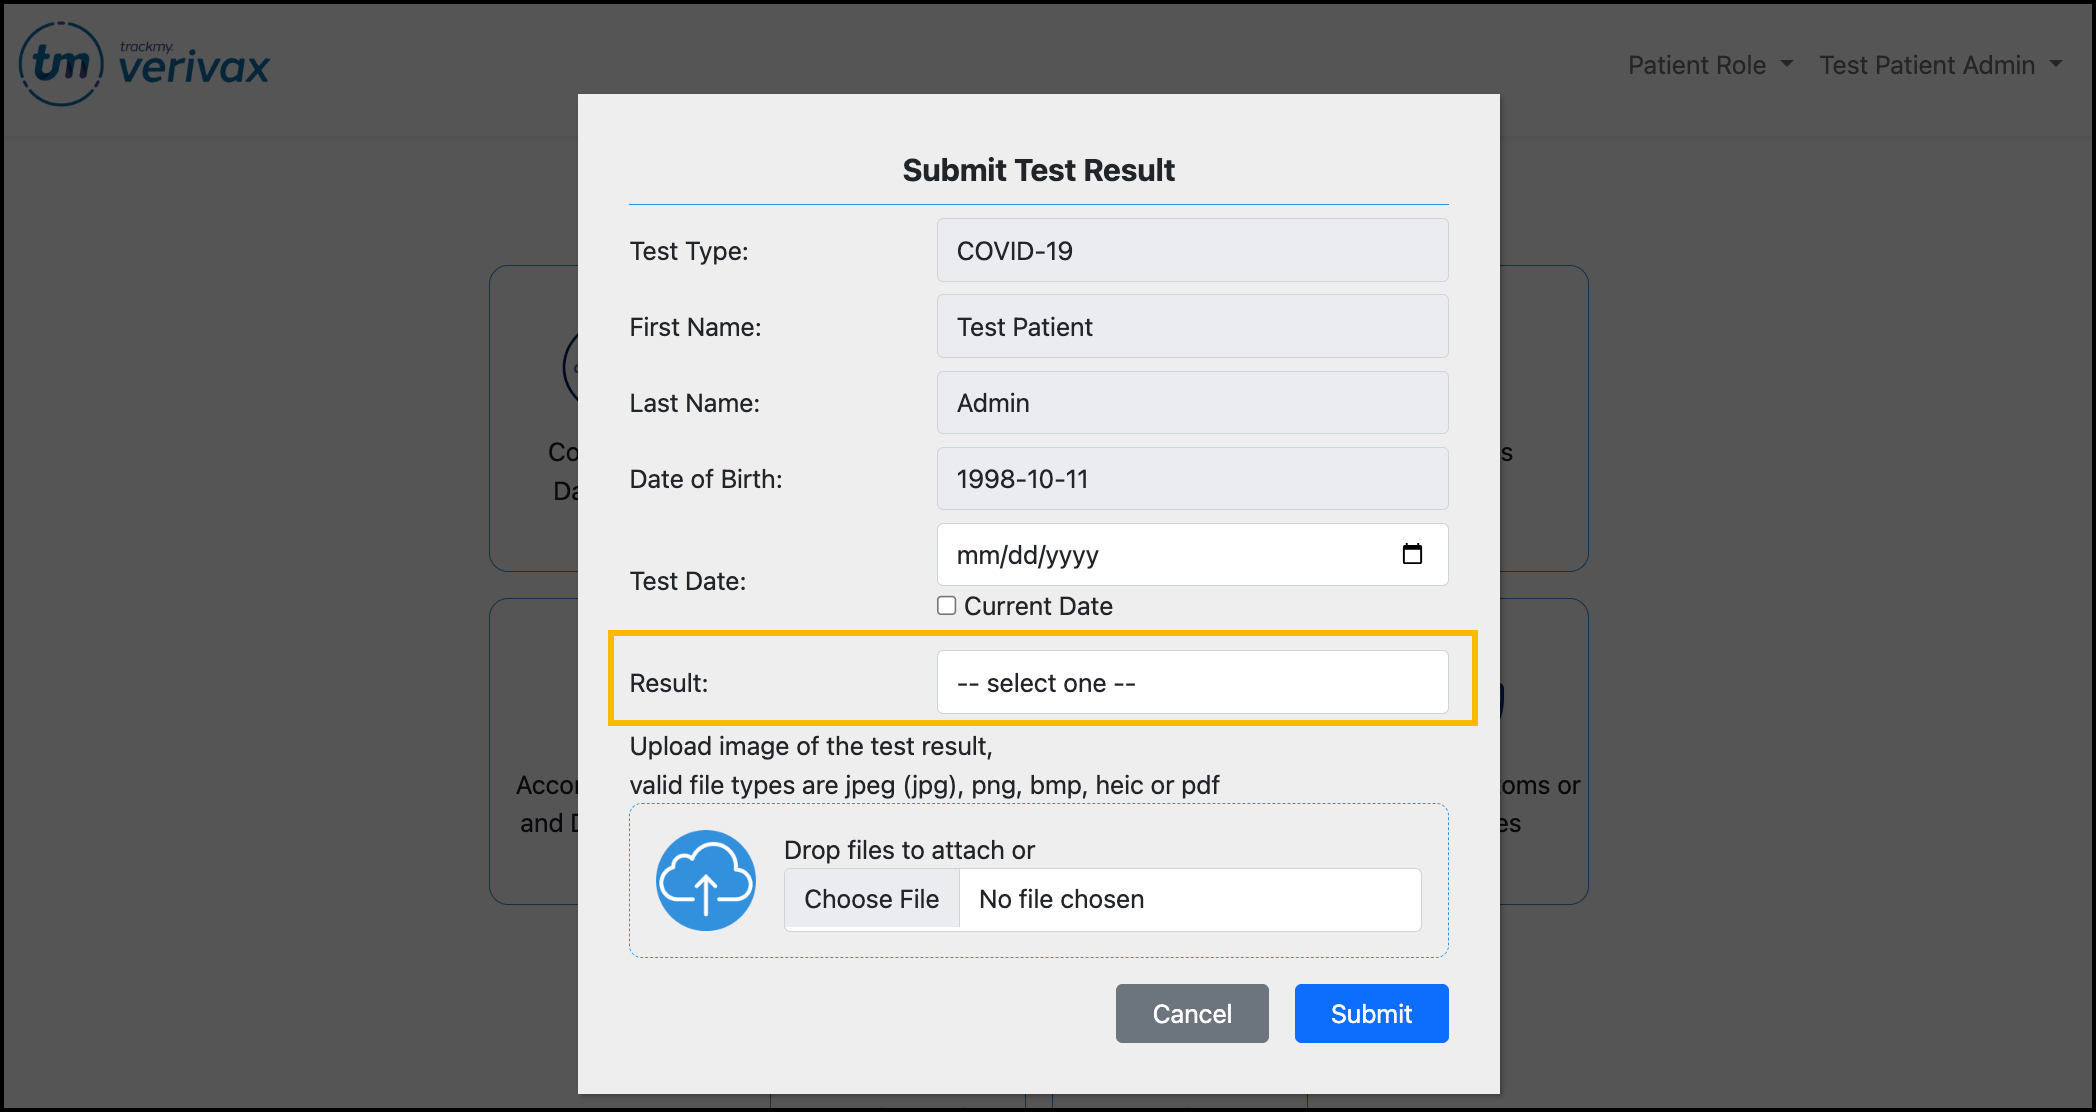
Task: Click the Test Patient Admin dropdown caret
Action: pyautogui.click(x=2056, y=64)
